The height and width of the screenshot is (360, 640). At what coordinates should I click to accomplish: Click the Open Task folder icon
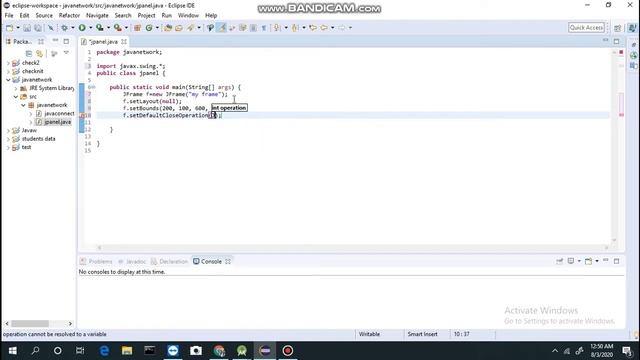pyautogui.click(x=179, y=28)
